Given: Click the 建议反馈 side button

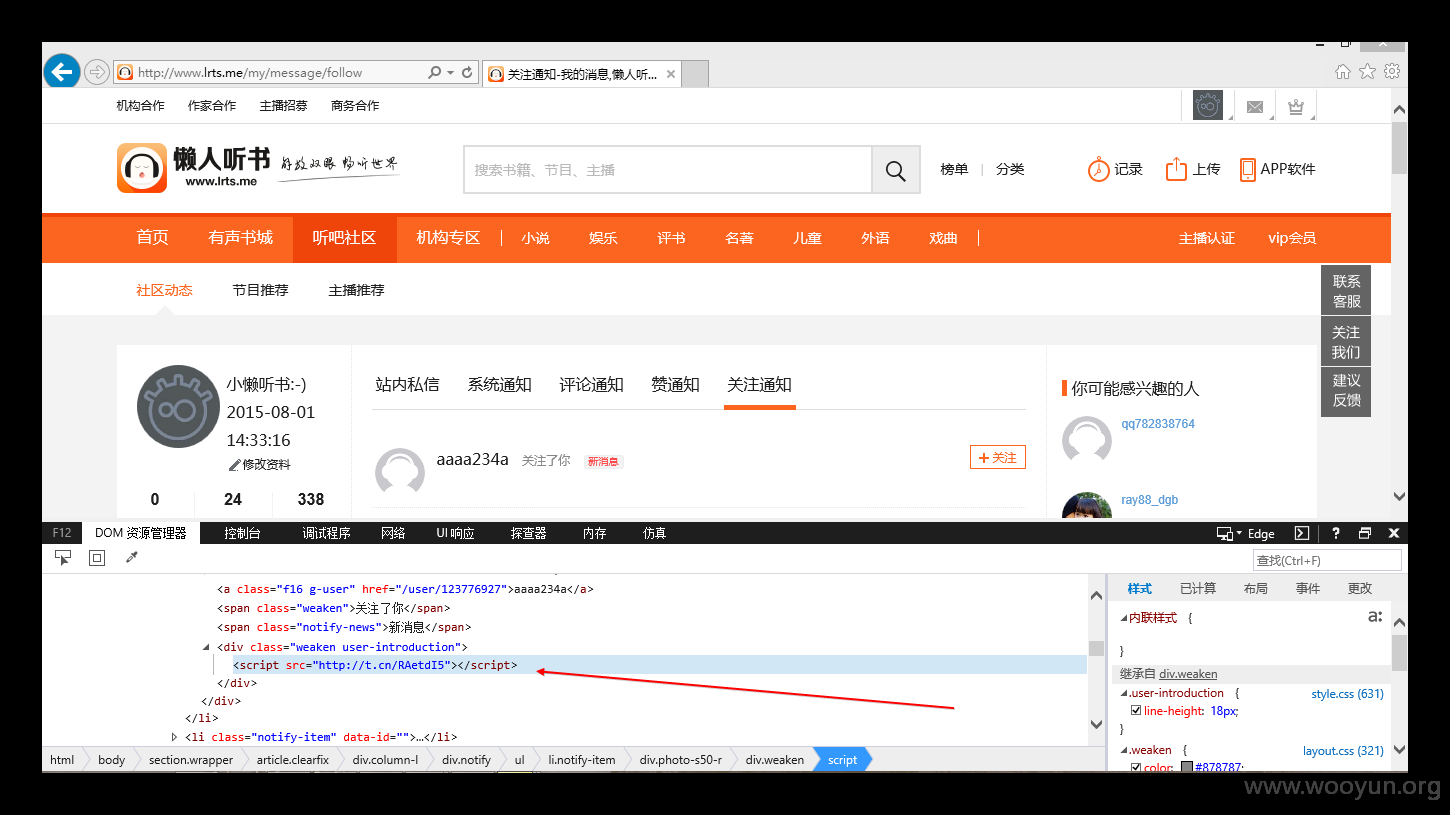Looking at the screenshot, I should pos(1346,390).
